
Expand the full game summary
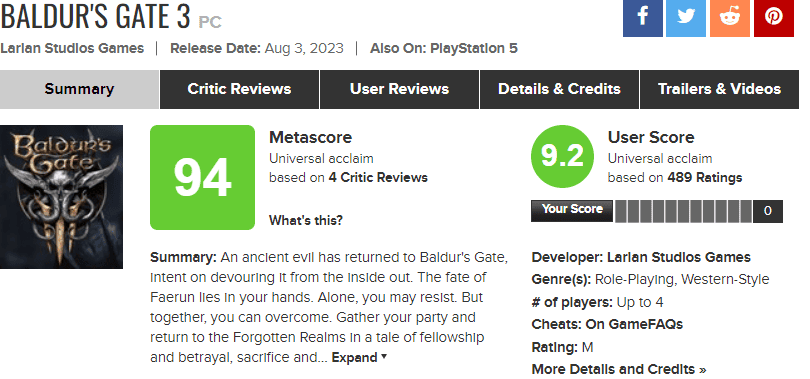point(359,357)
